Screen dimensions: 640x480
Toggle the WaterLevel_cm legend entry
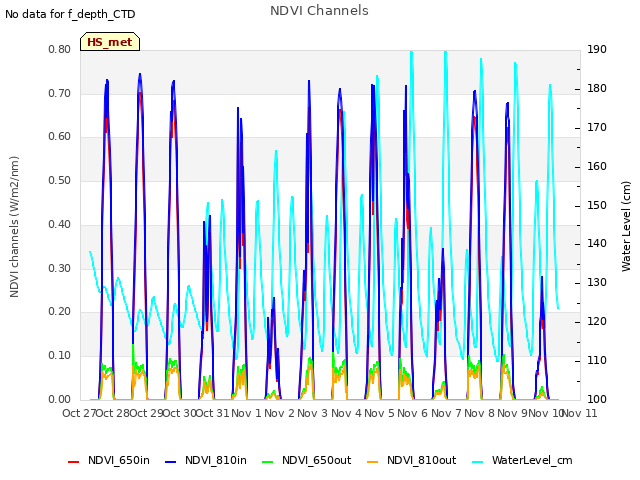pos(522,460)
